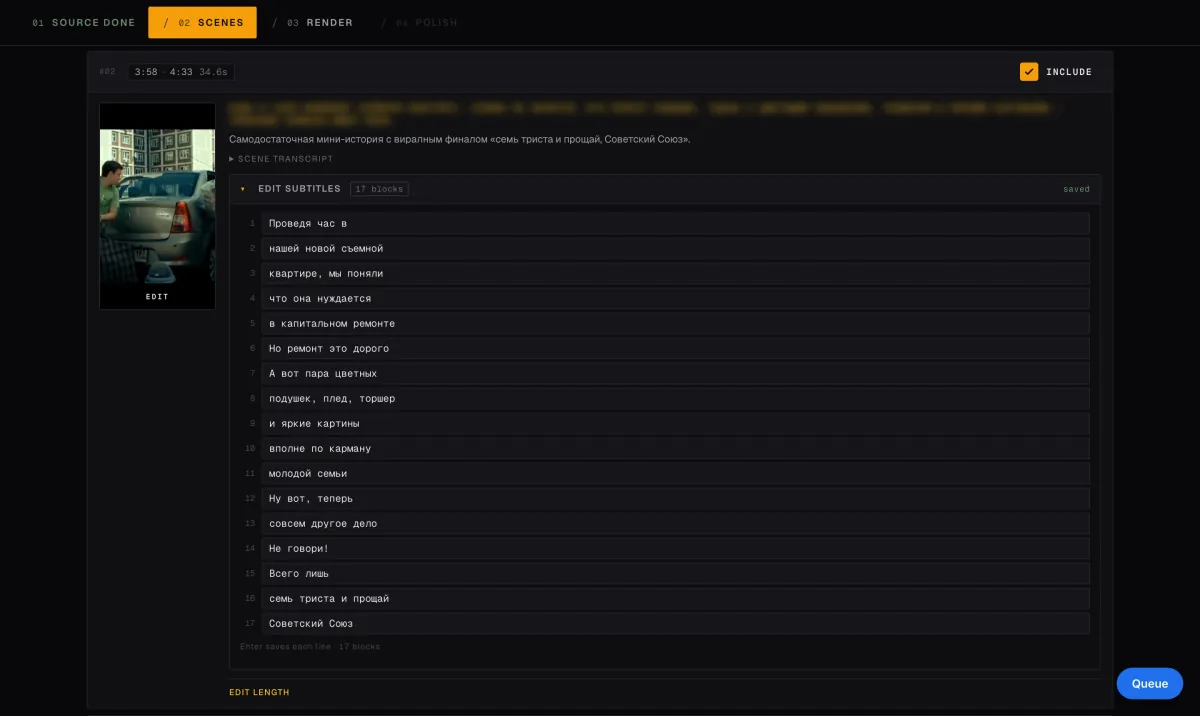Edit subtitle line 'Проведя час в'
The width and height of the screenshot is (1200, 716).
coord(676,223)
